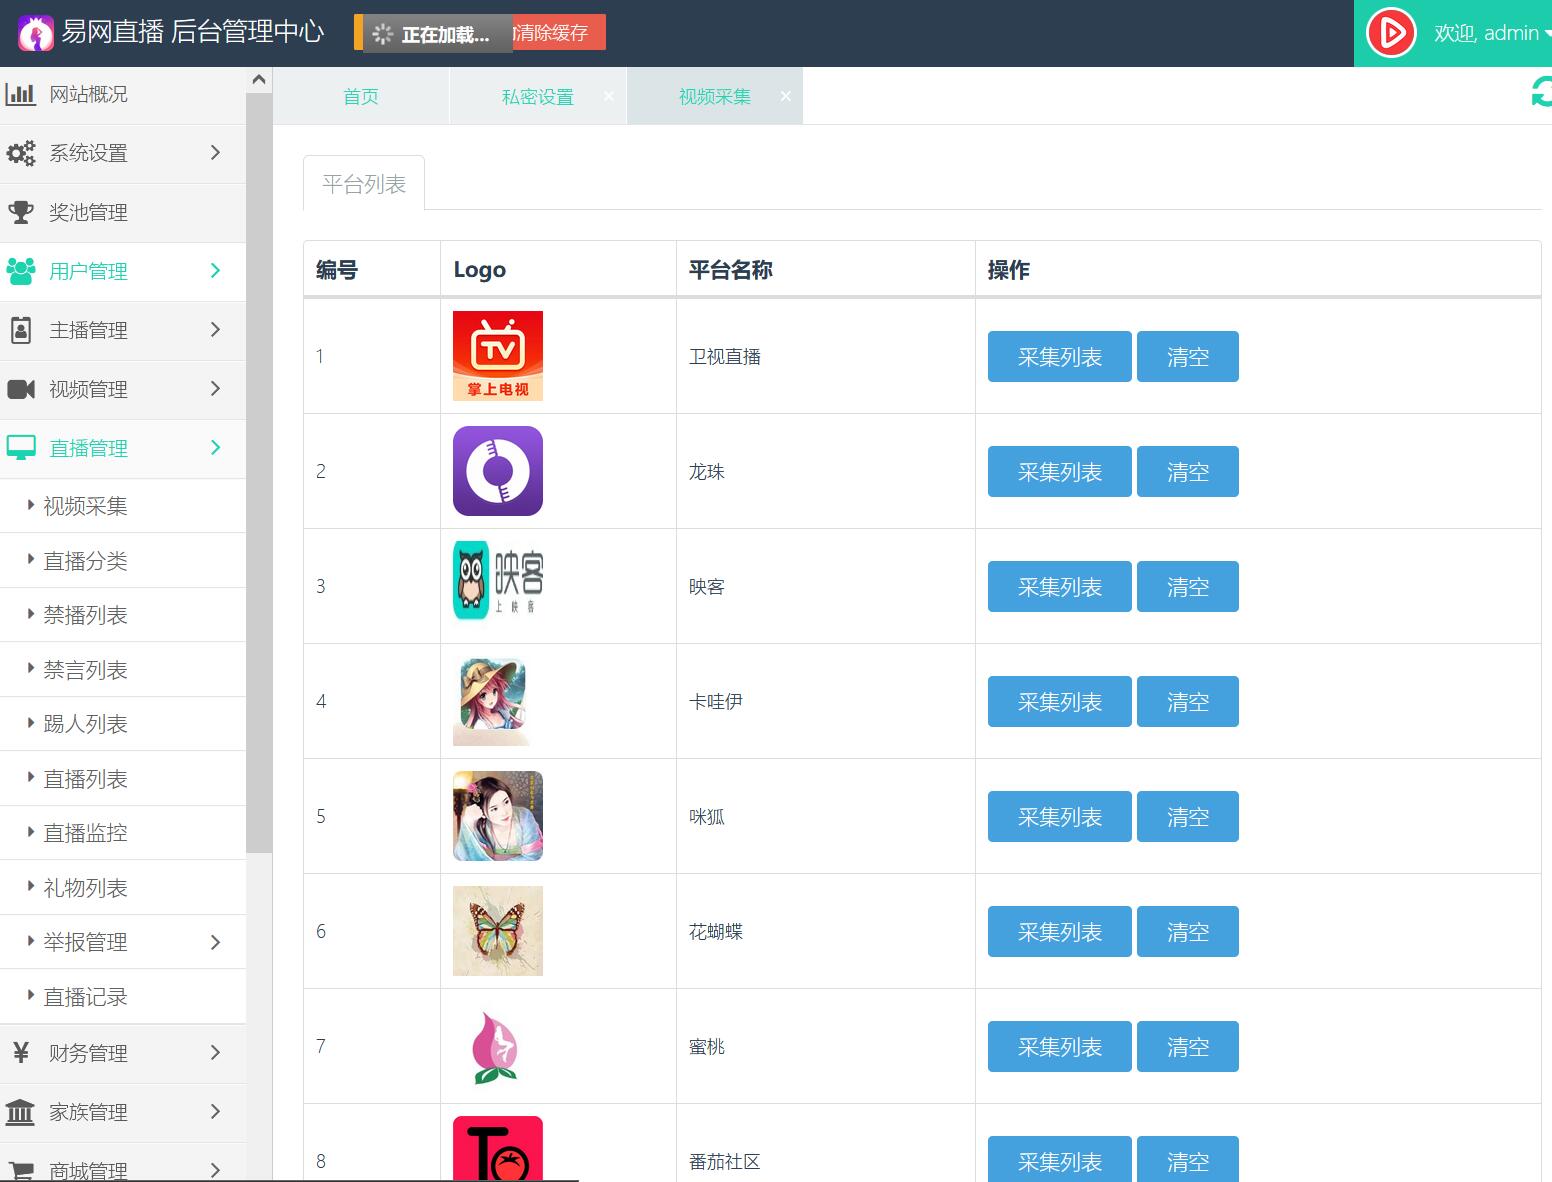The width and height of the screenshot is (1552, 1182).
Task: Click the sidebar scroll up arrow
Action: tap(259, 80)
